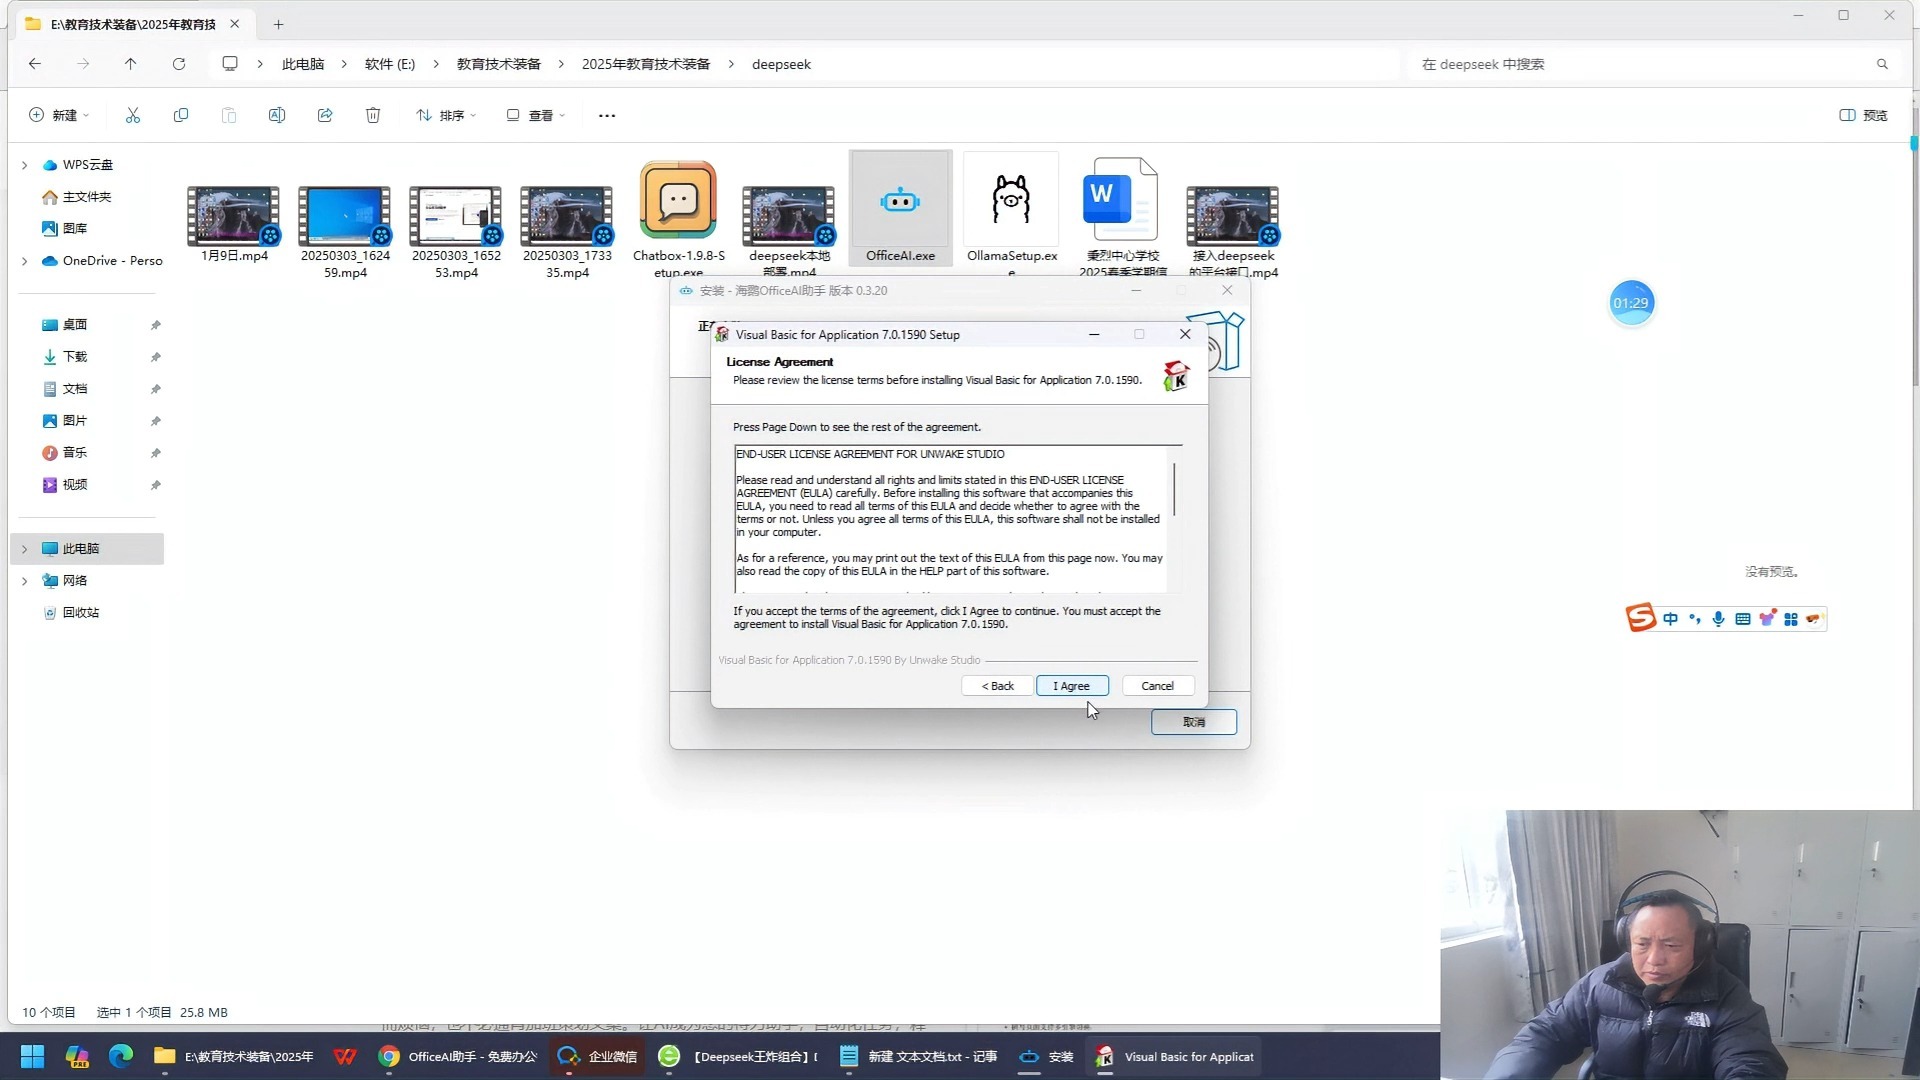Screen dimensions: 1920x1080
Task: Toggle the preview pane switch labeled 预览
Action: [x=1860, y=115]
